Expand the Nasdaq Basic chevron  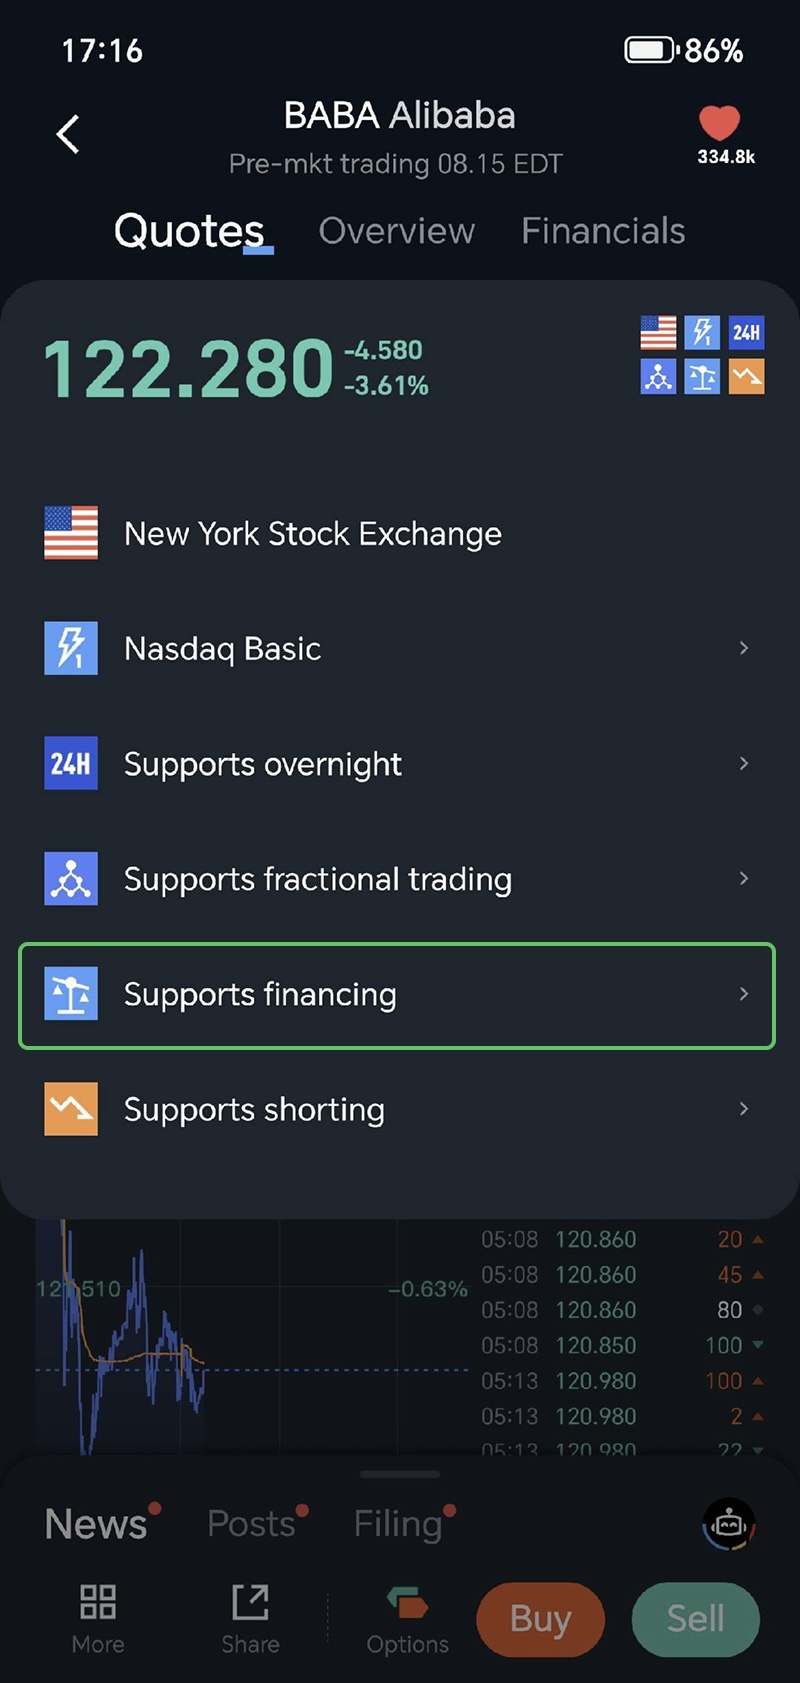point(743,648)
